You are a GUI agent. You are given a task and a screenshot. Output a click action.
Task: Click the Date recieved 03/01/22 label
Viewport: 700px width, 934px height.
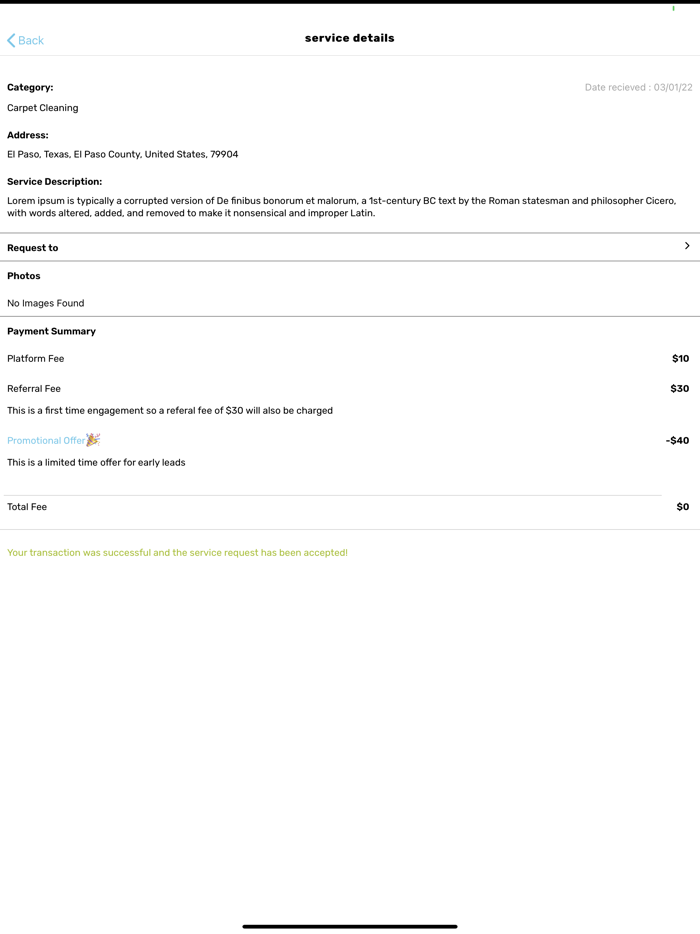(638, 88)
